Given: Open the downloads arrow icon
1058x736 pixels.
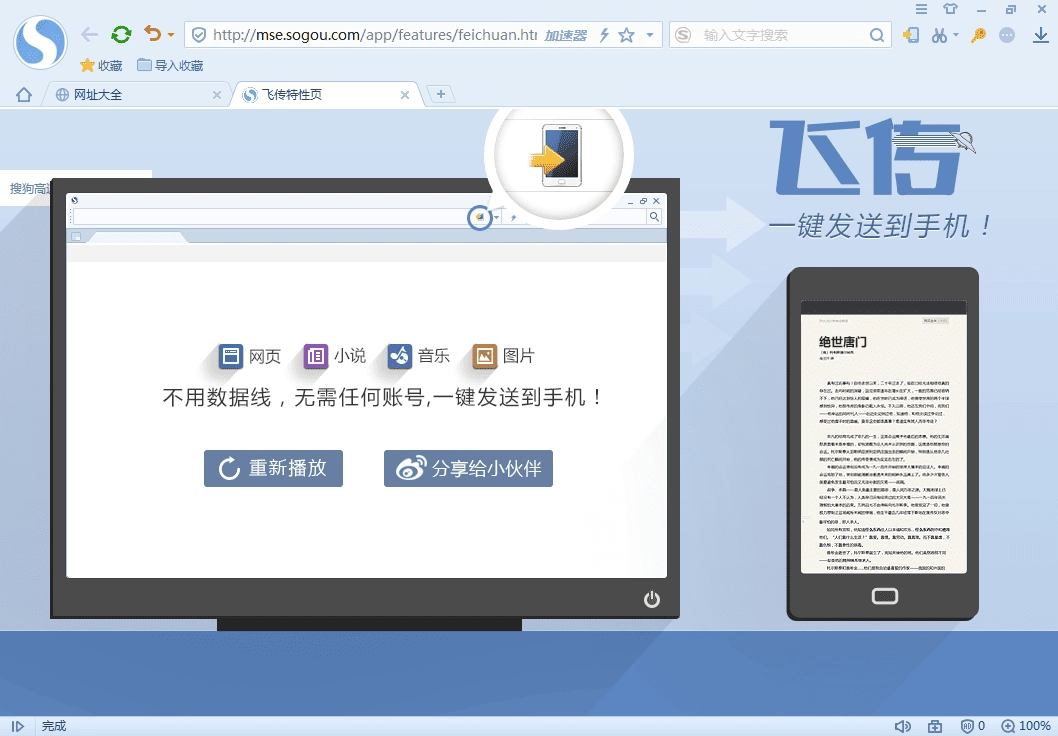Looking at the screenshot, I should [1041, 35].
